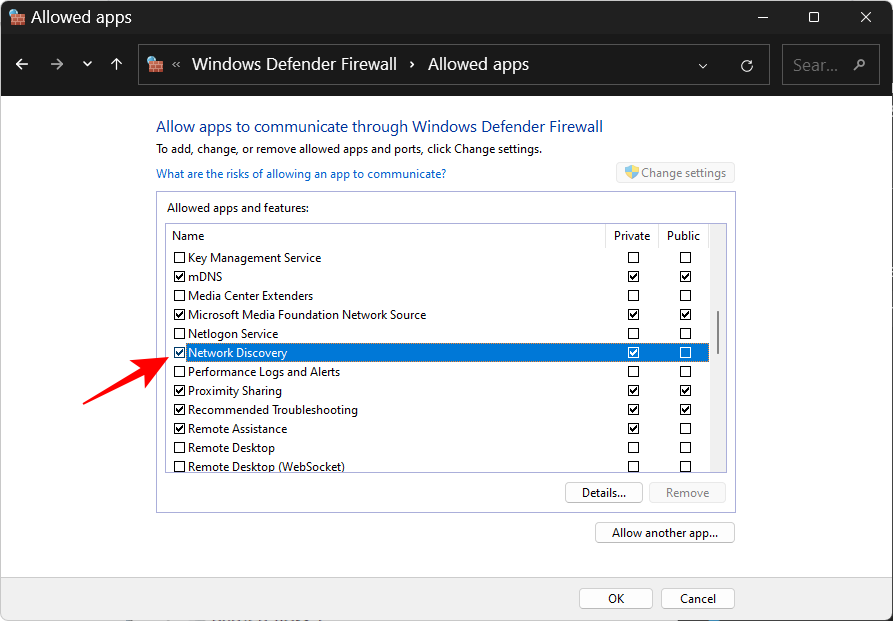Enable Private access for Remote Desktop
Image resolution: width=893 pixels, height=621 pixels.
pos(633,447)
